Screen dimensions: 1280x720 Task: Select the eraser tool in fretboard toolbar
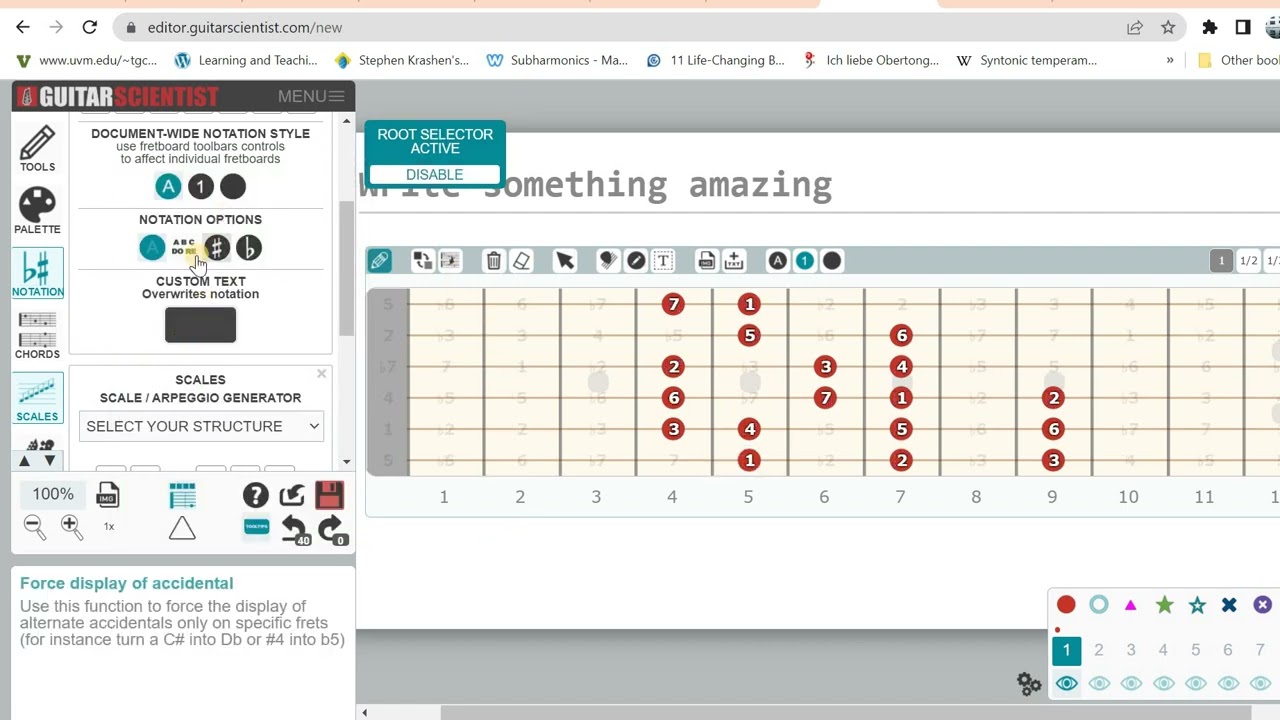(x=521, y=261)
